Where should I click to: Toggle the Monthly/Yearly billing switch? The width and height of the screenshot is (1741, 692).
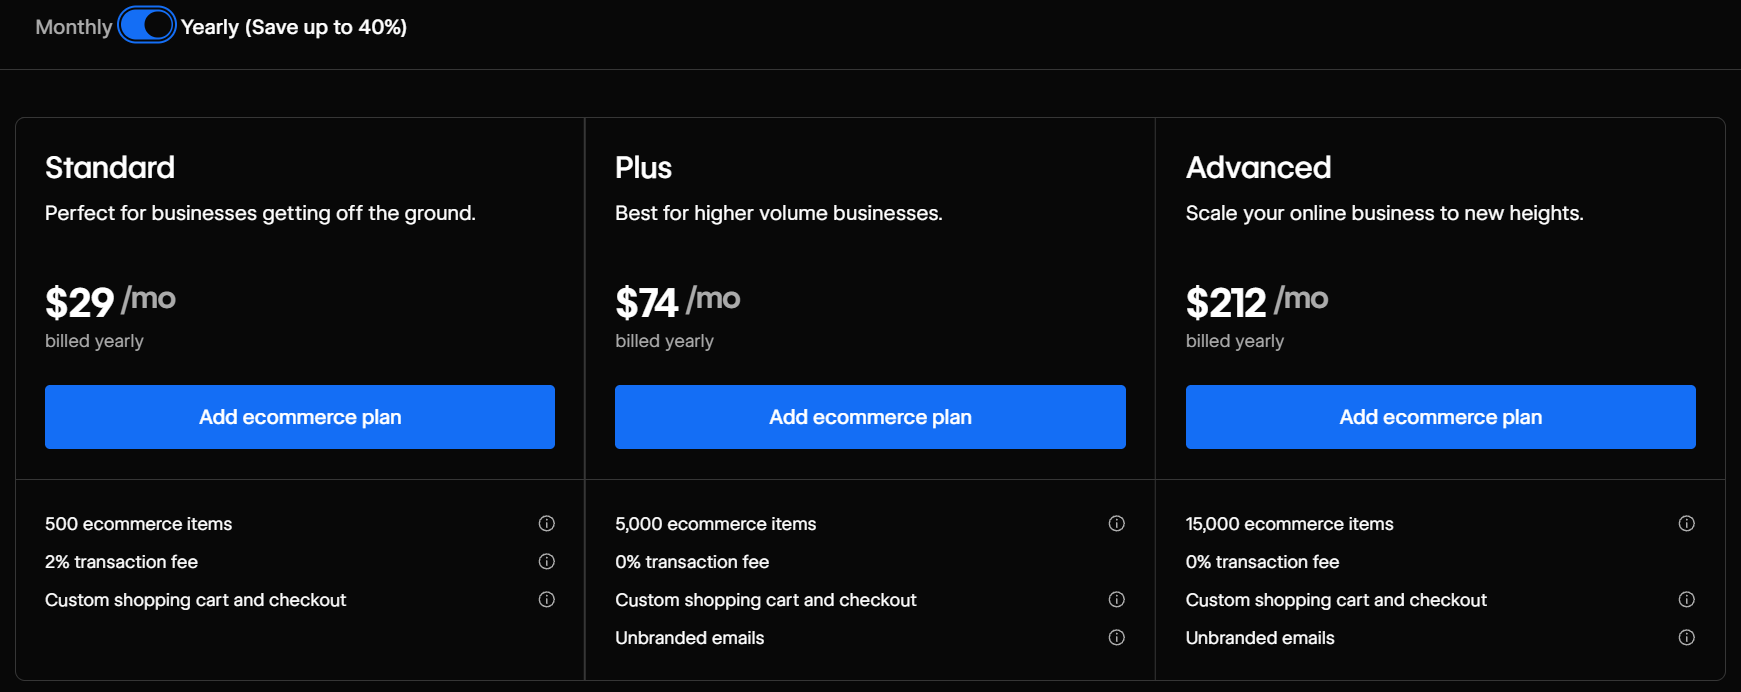tap(147, 26)
